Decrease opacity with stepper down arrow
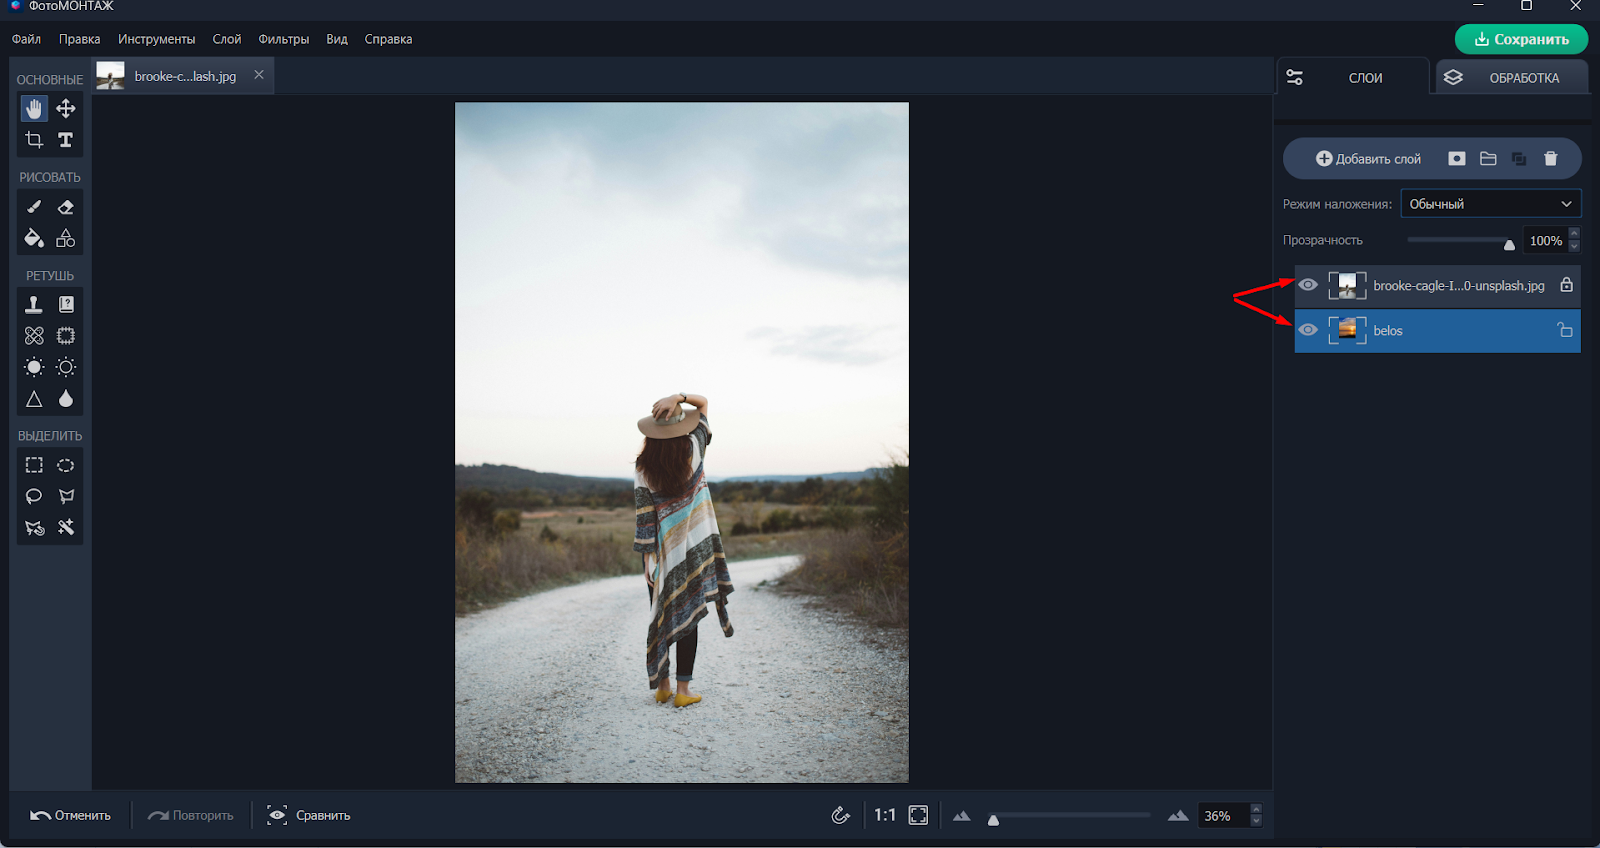This screenshot has height=848, width=1600. coord(1574,246)
